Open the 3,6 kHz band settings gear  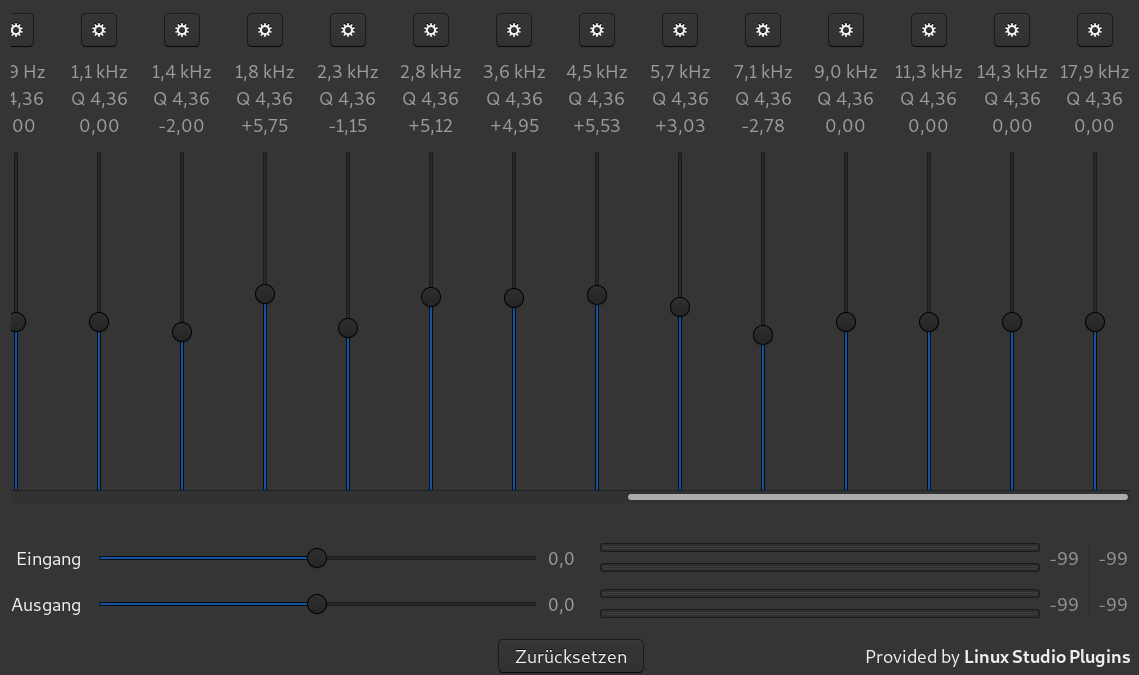(x=513, y=30)
